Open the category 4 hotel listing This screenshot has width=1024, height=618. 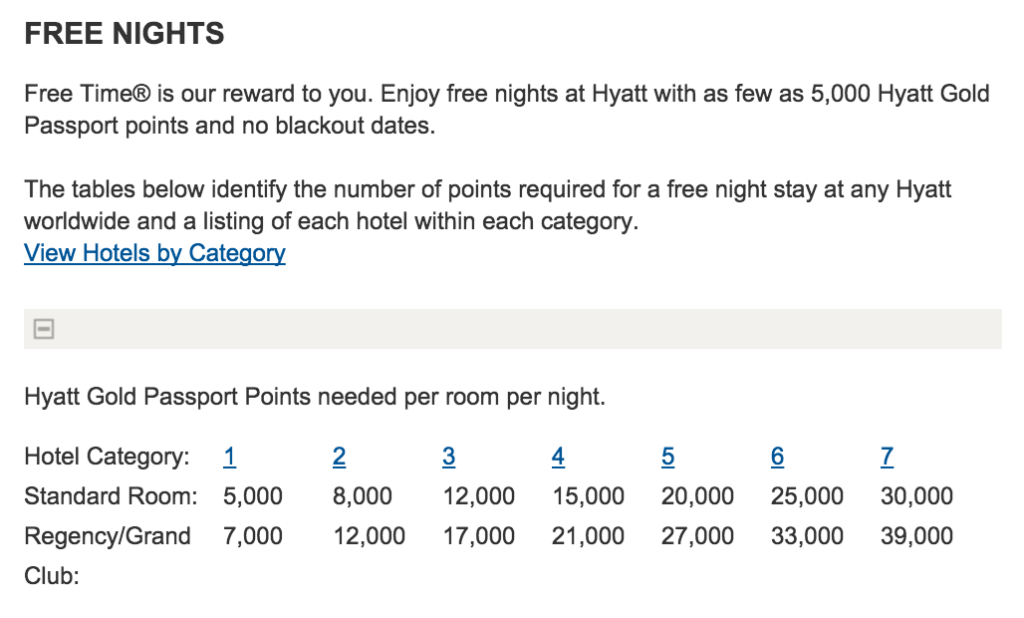pos(558,456)
